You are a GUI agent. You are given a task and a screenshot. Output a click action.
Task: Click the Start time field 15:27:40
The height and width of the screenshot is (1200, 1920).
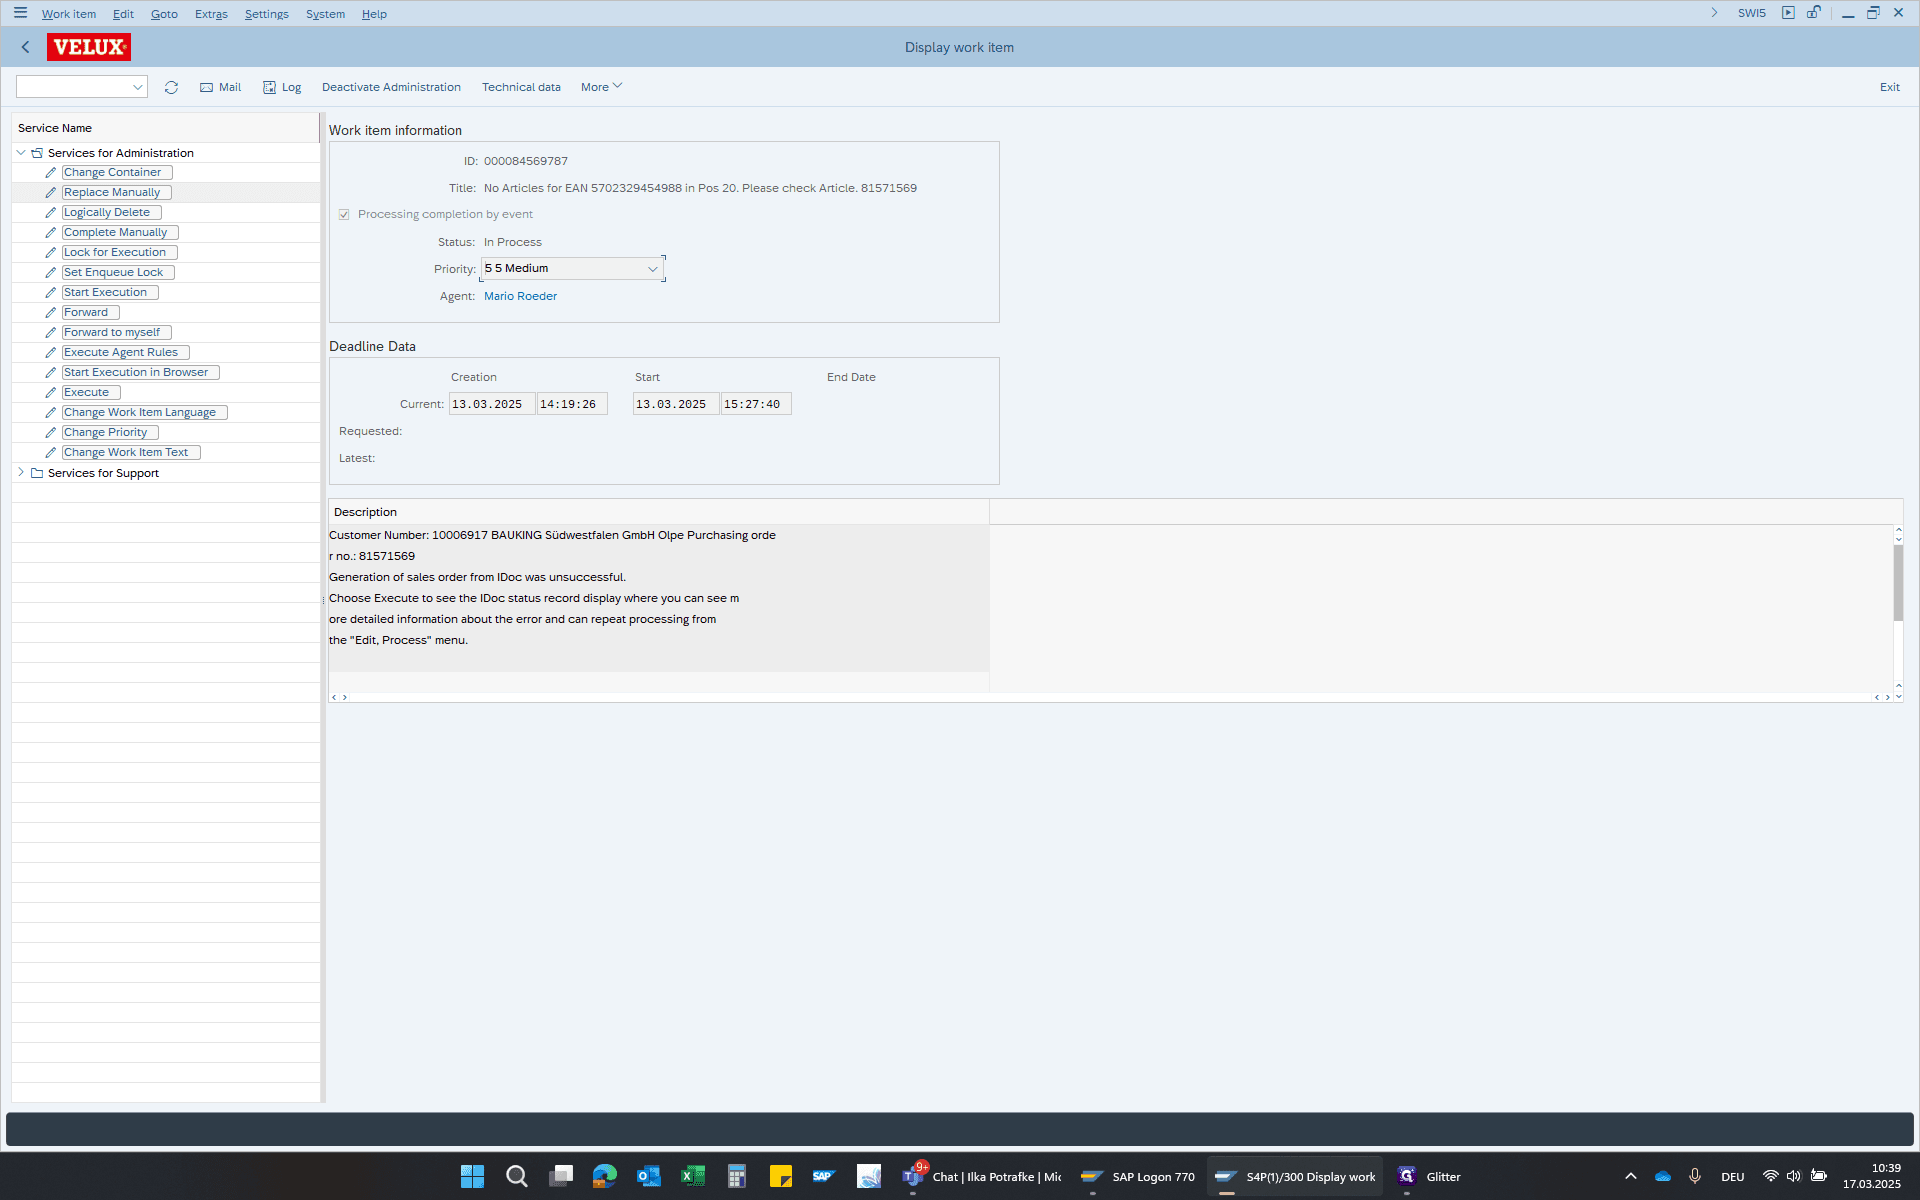tap(756, 404)
